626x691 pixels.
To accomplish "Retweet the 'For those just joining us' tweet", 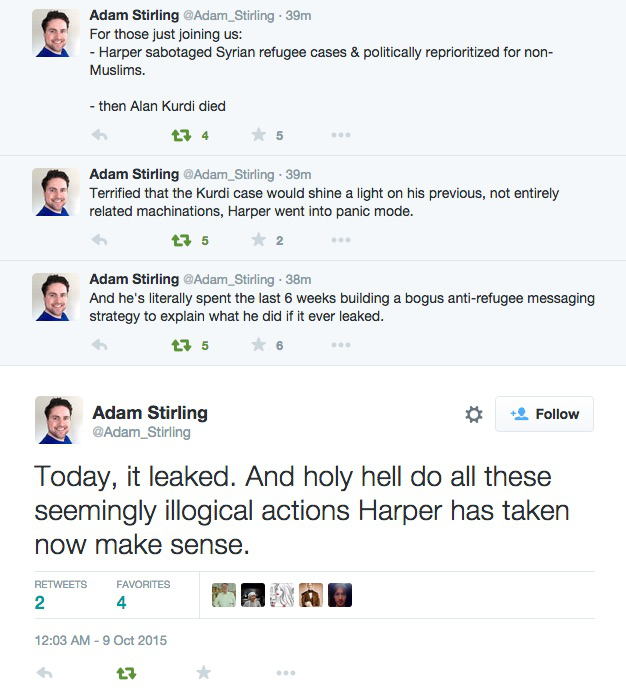I will click(x=181, y=135).
